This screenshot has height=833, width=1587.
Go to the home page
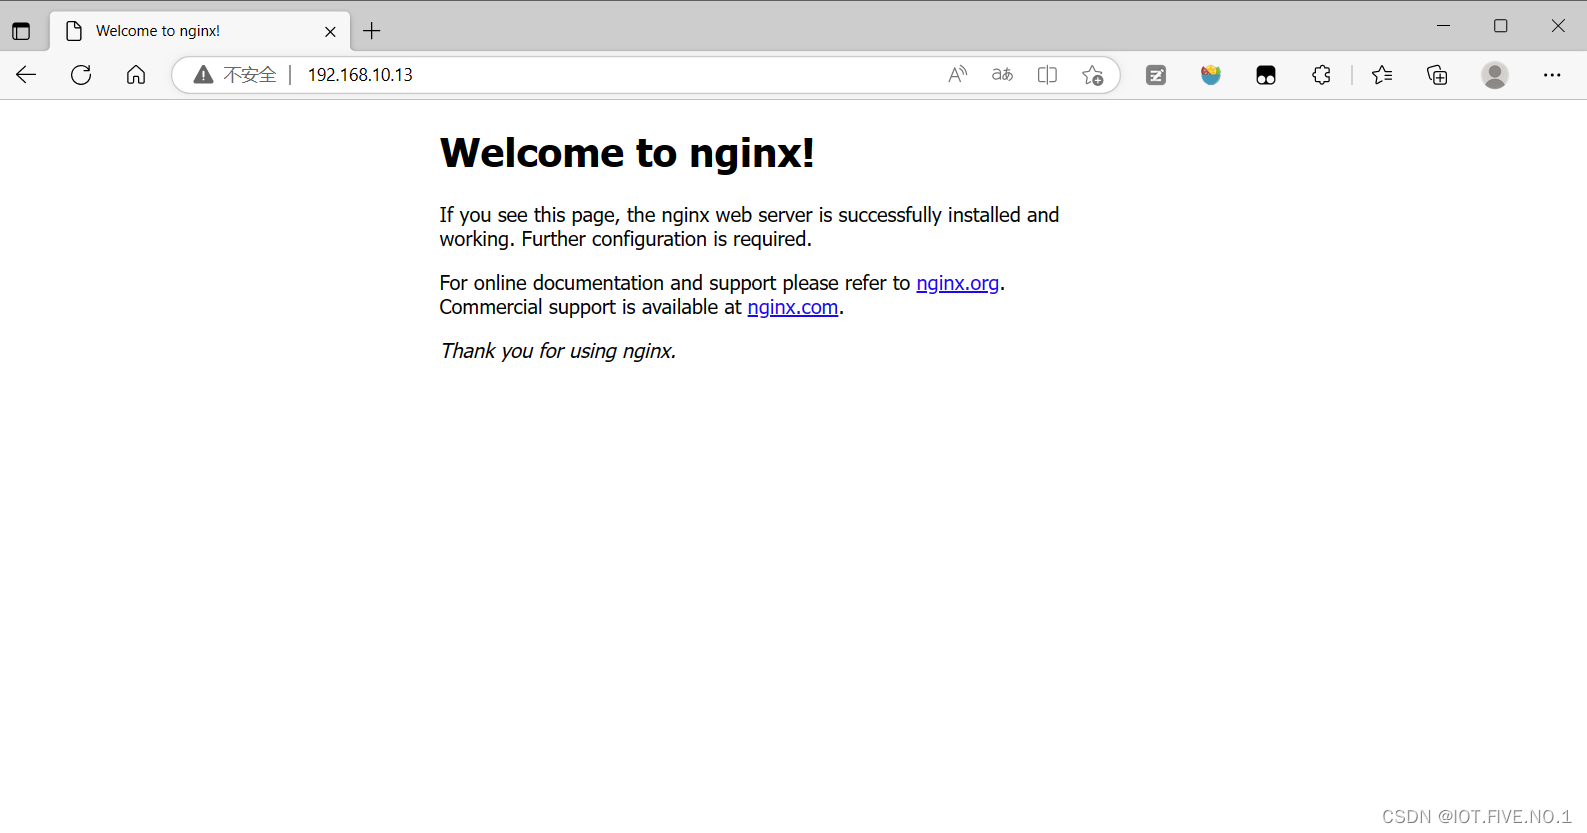tap(136, 75)
